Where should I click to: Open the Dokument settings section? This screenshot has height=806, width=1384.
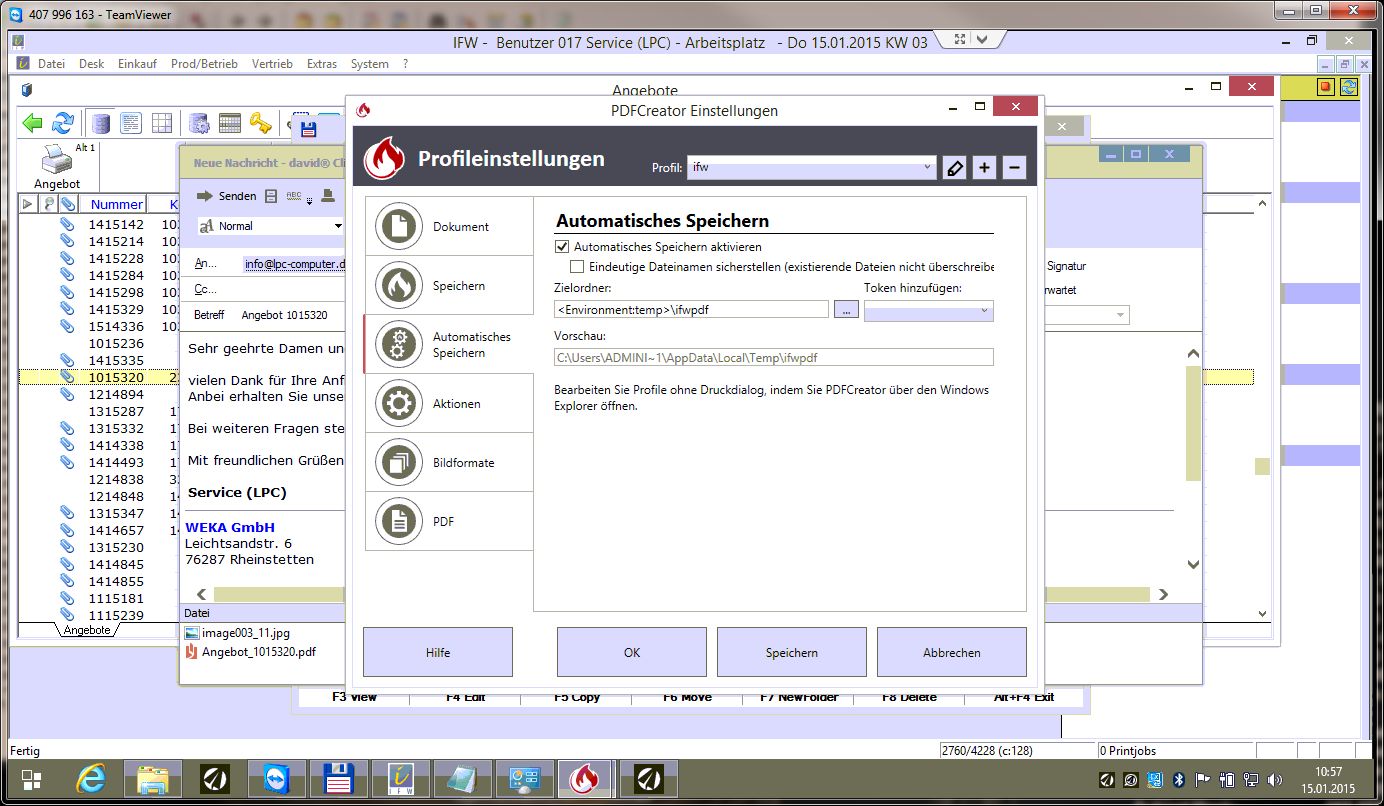[449, 227]
